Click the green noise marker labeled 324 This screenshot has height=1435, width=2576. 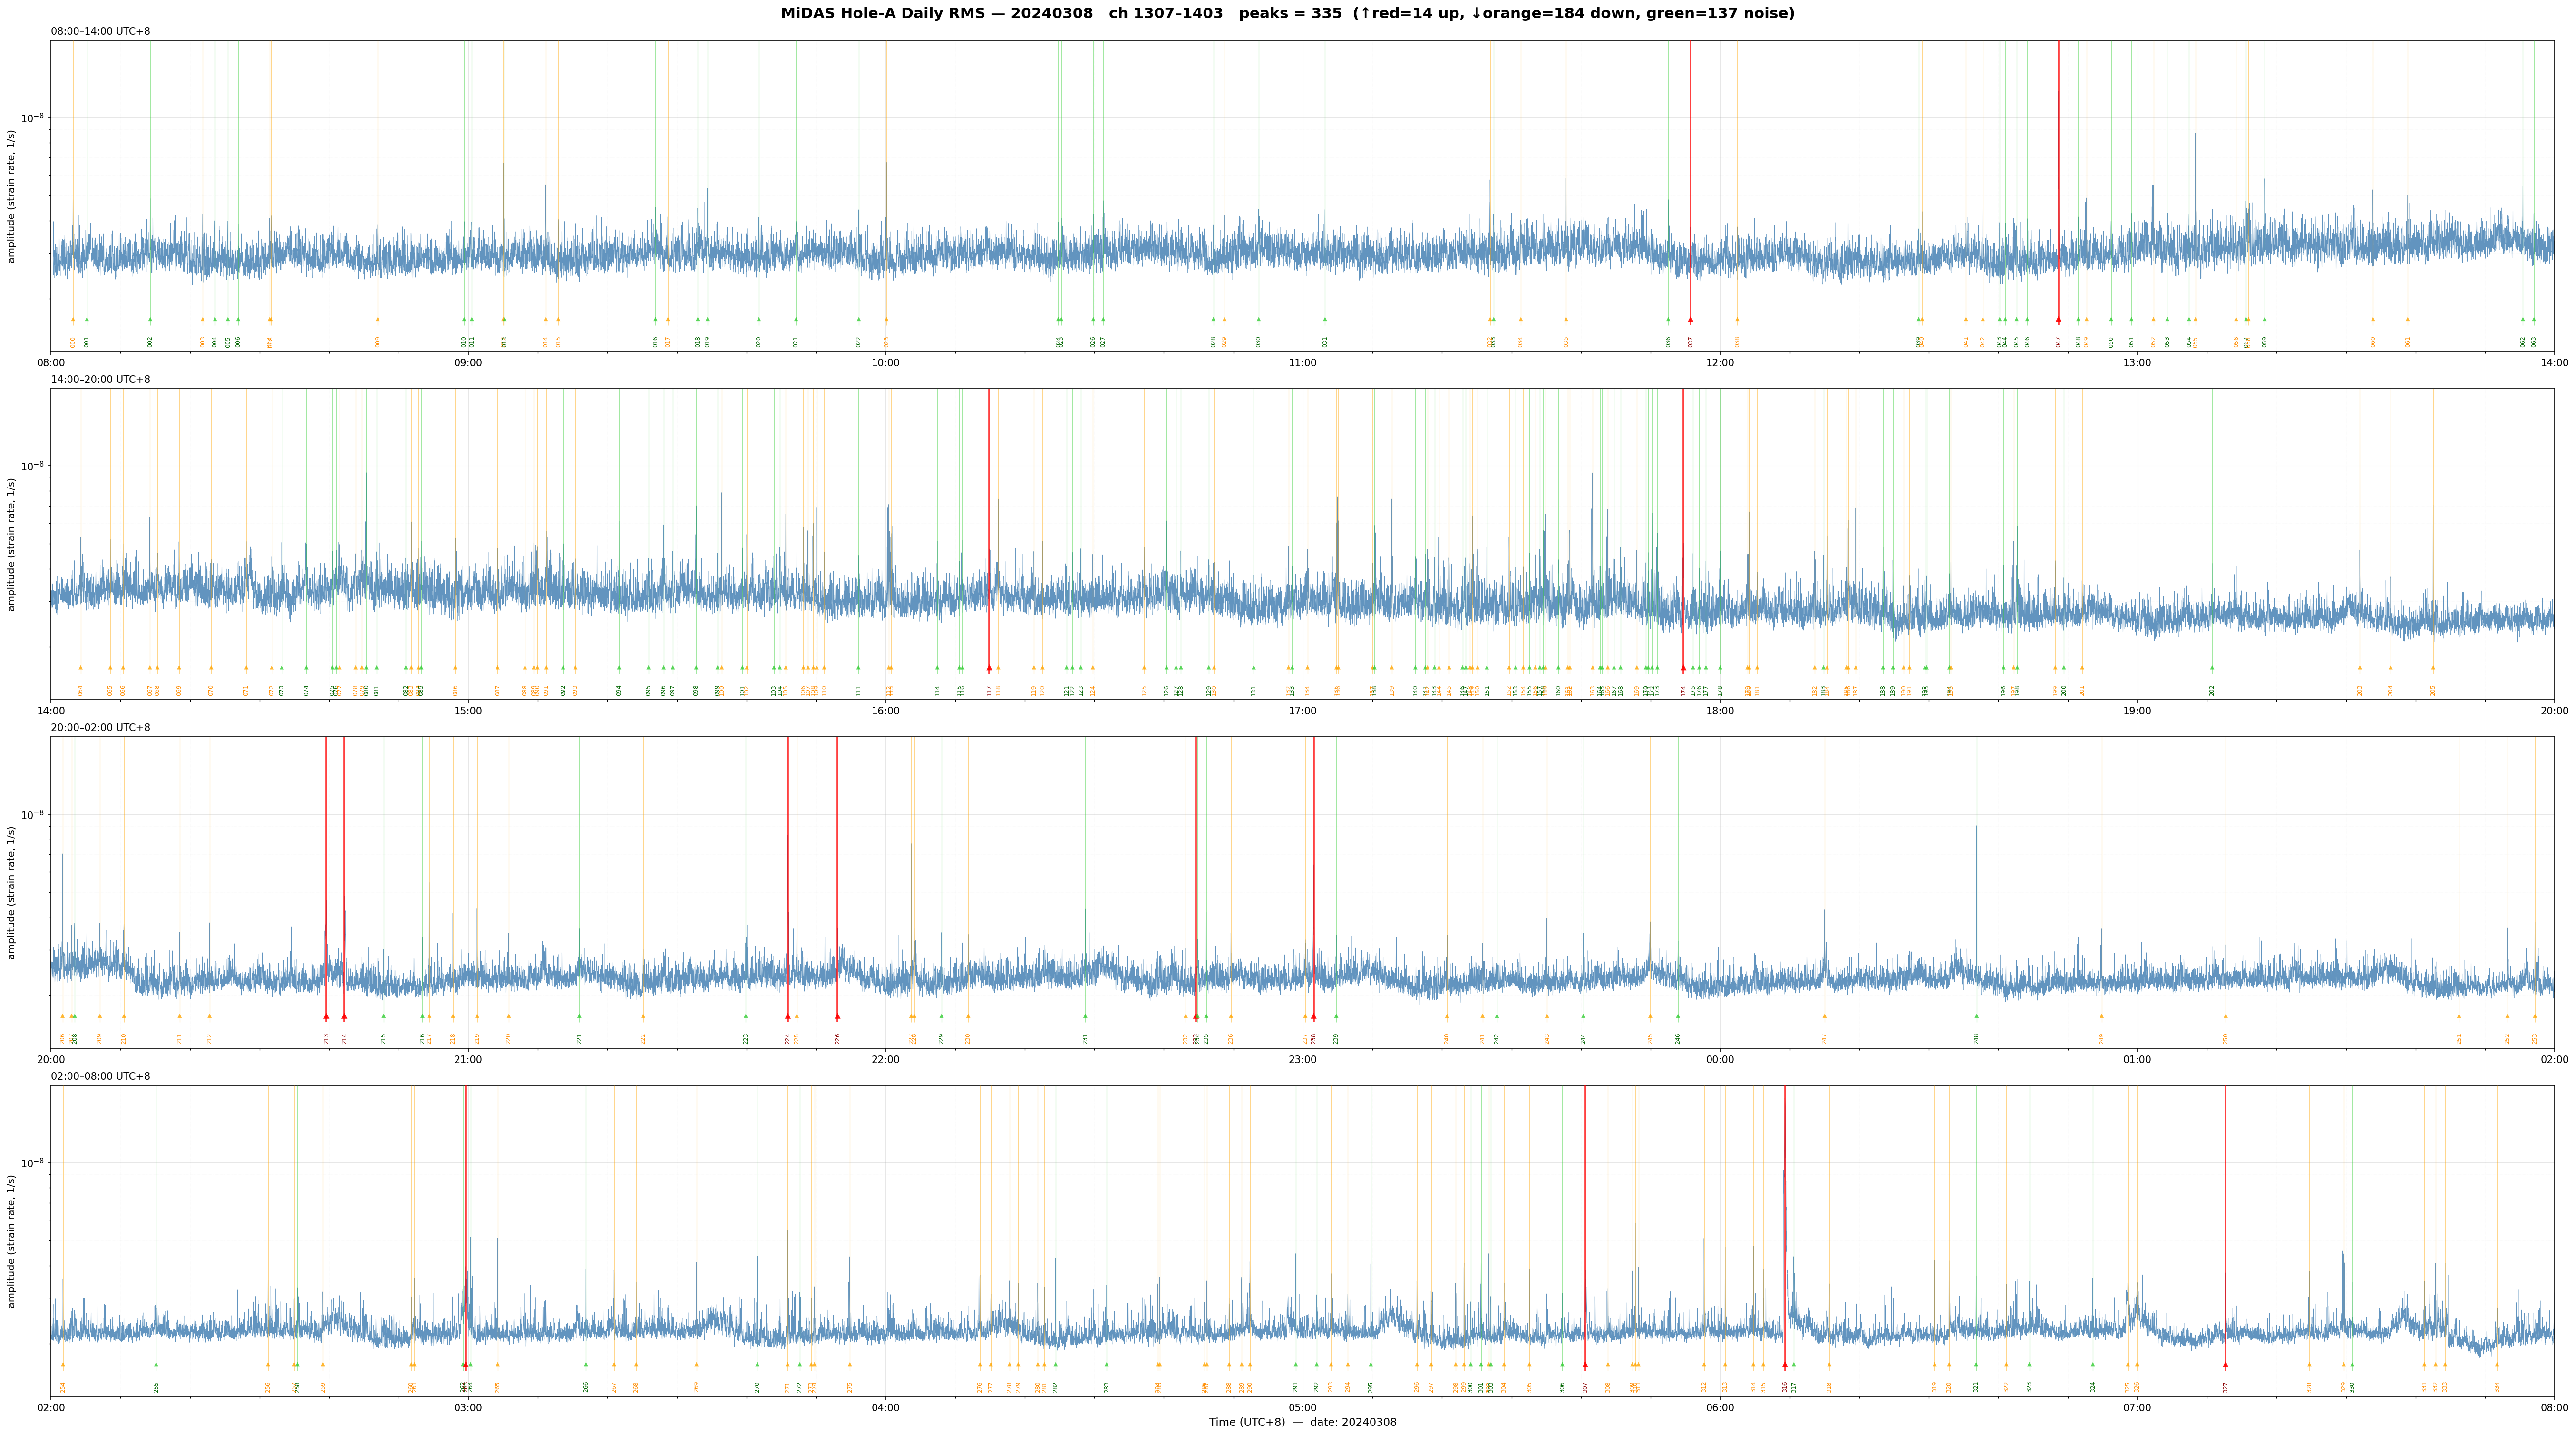coord(2092,1365)
